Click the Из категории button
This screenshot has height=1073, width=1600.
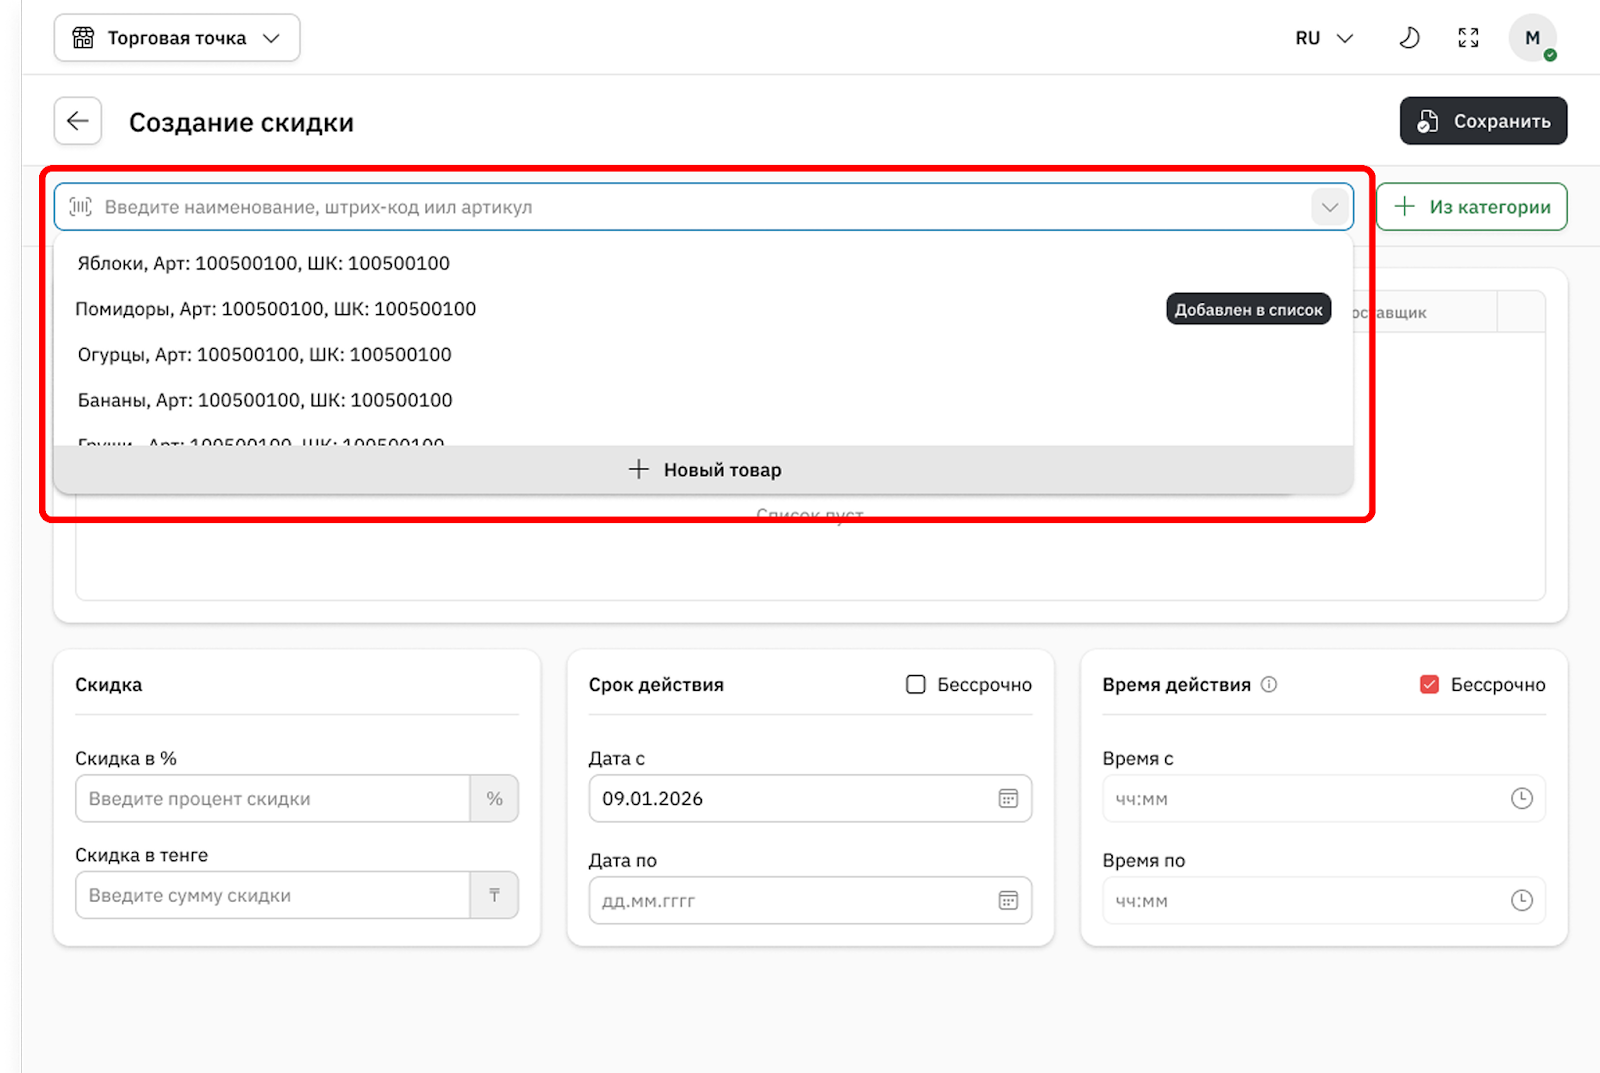tap(1471, 207)
